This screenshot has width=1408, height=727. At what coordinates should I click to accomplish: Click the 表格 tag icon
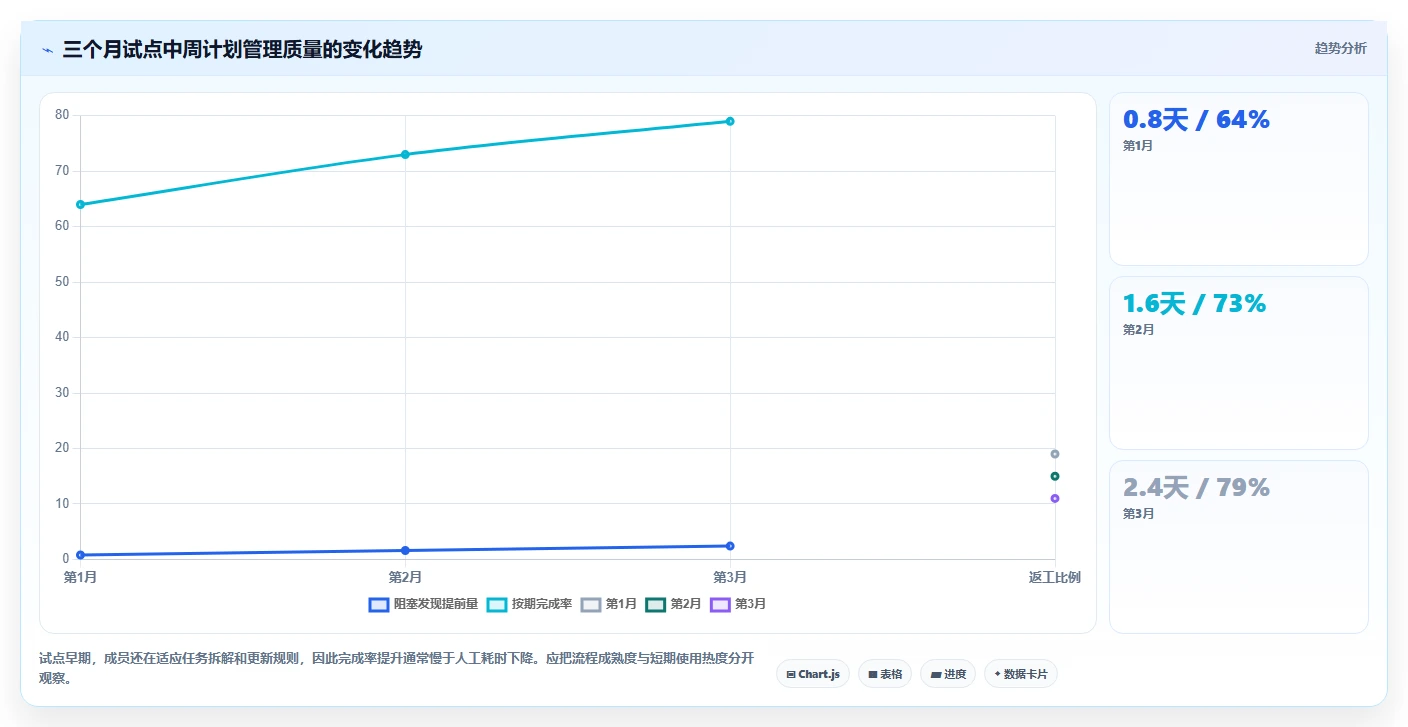(x=873, y=675)
